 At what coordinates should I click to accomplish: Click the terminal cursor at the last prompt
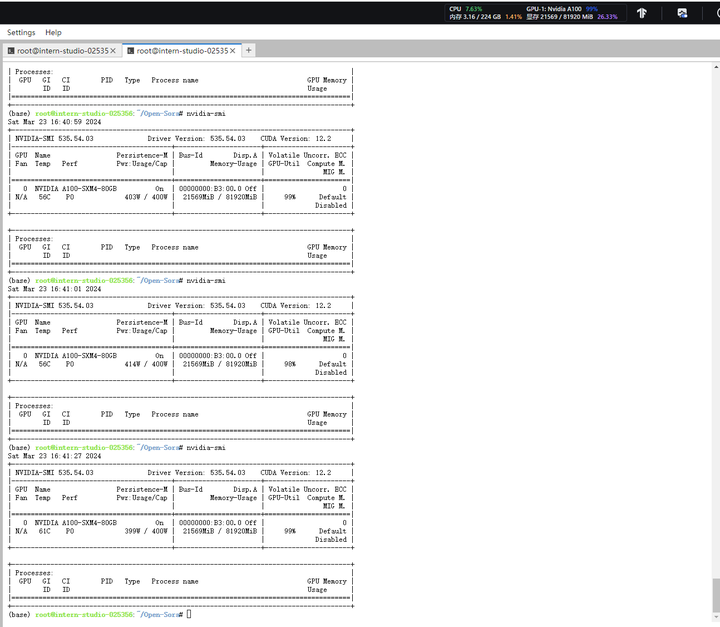[189, 614]
